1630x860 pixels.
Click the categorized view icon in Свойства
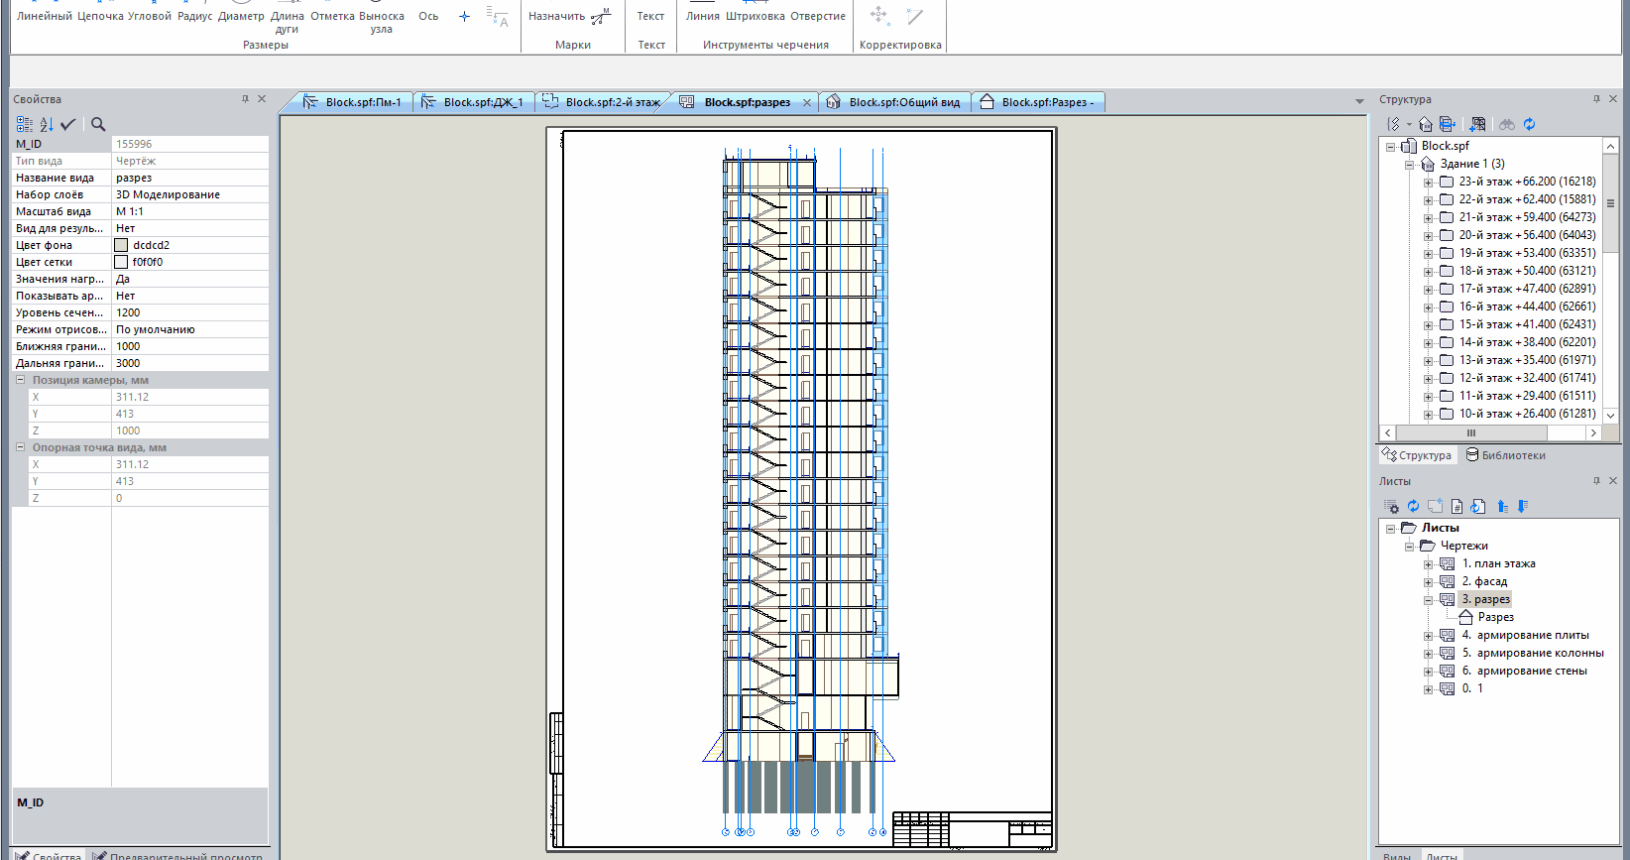[24, 124]
